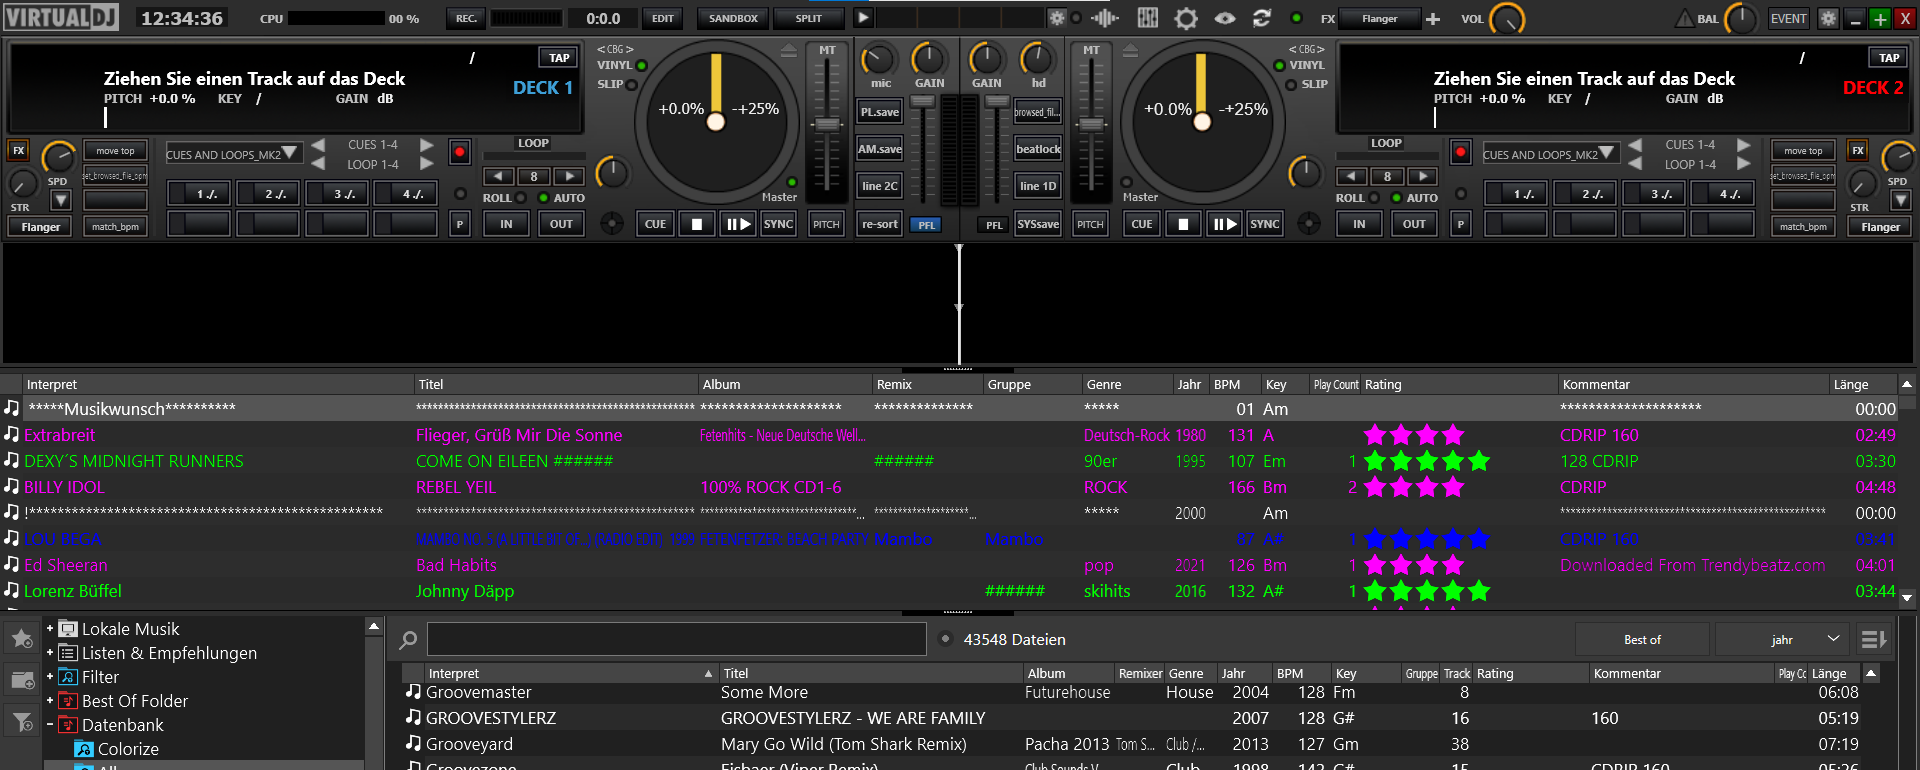Image resolution: width=1920 pixels, height=770 pixels.
Task: Click the refresh sync arrows icon in toolbar
Action: [1262, 18]
